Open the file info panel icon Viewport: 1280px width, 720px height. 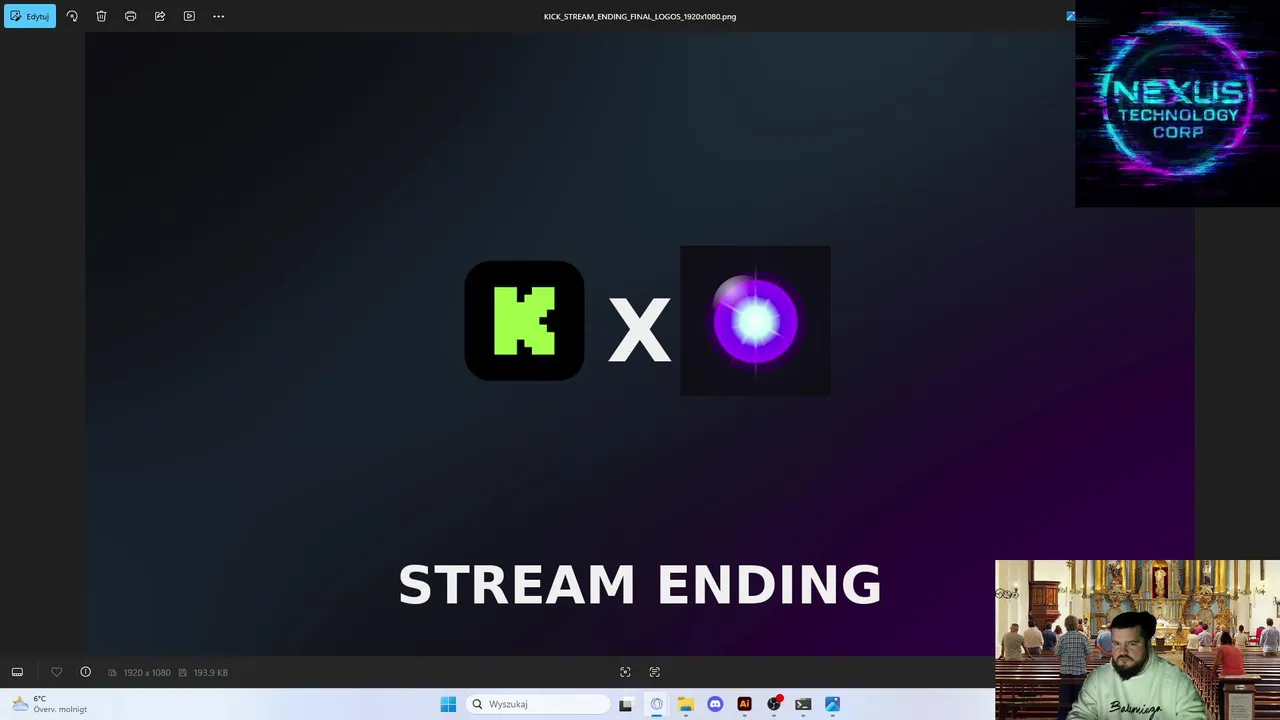tap(85, 672)
